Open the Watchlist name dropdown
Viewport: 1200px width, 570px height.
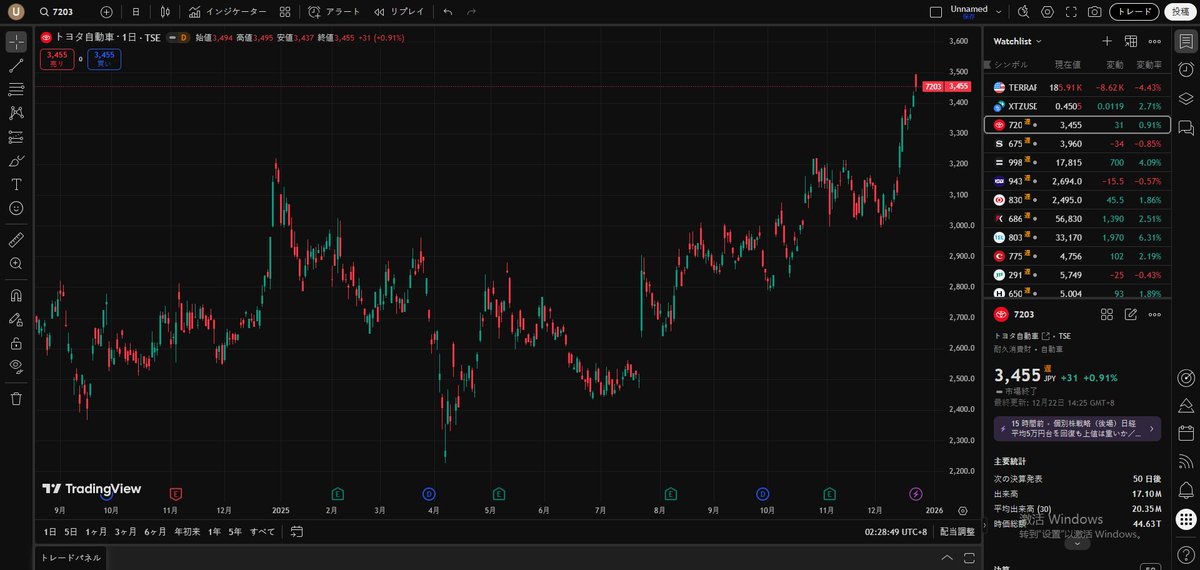click(x=1017, y=41)
